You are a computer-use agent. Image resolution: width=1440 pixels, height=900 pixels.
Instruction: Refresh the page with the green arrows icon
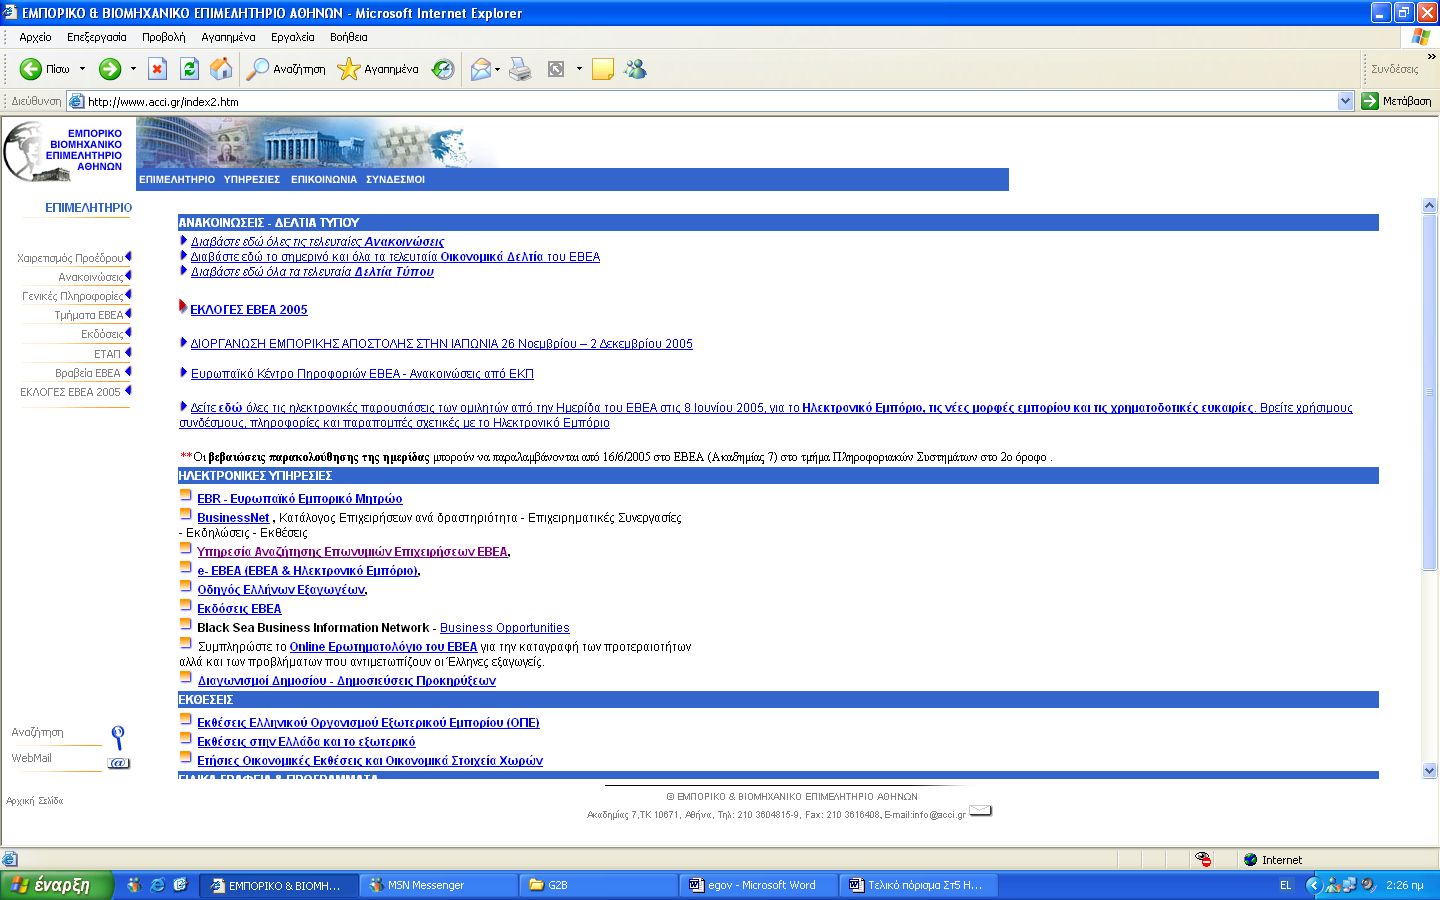click(189, 69)
